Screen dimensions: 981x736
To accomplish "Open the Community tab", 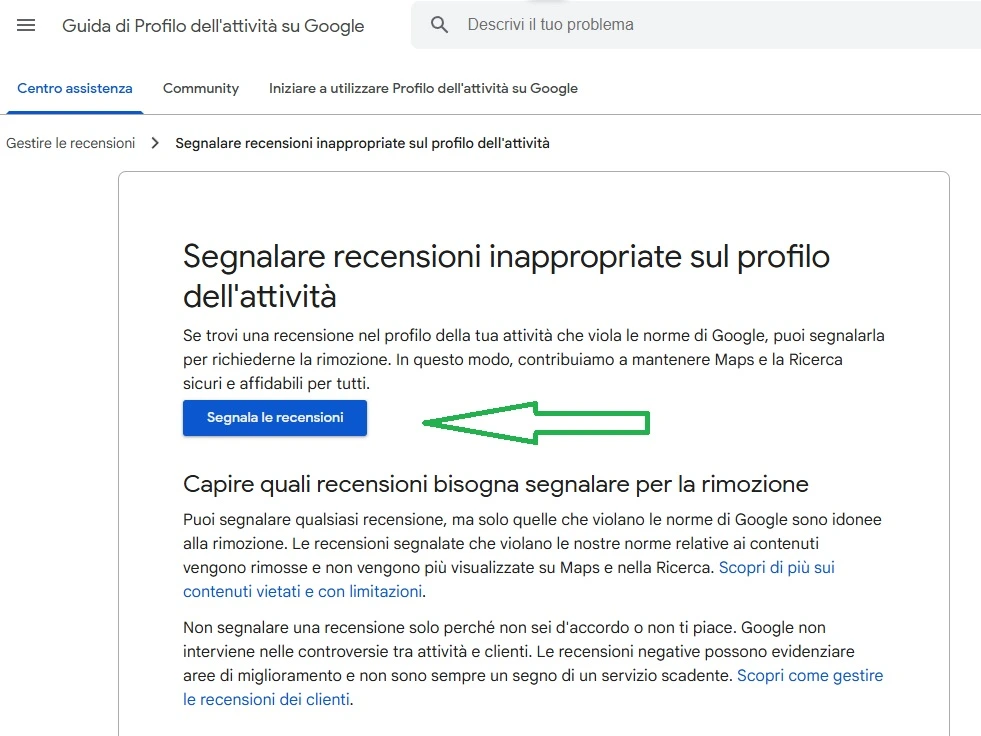I will (200, 88).
